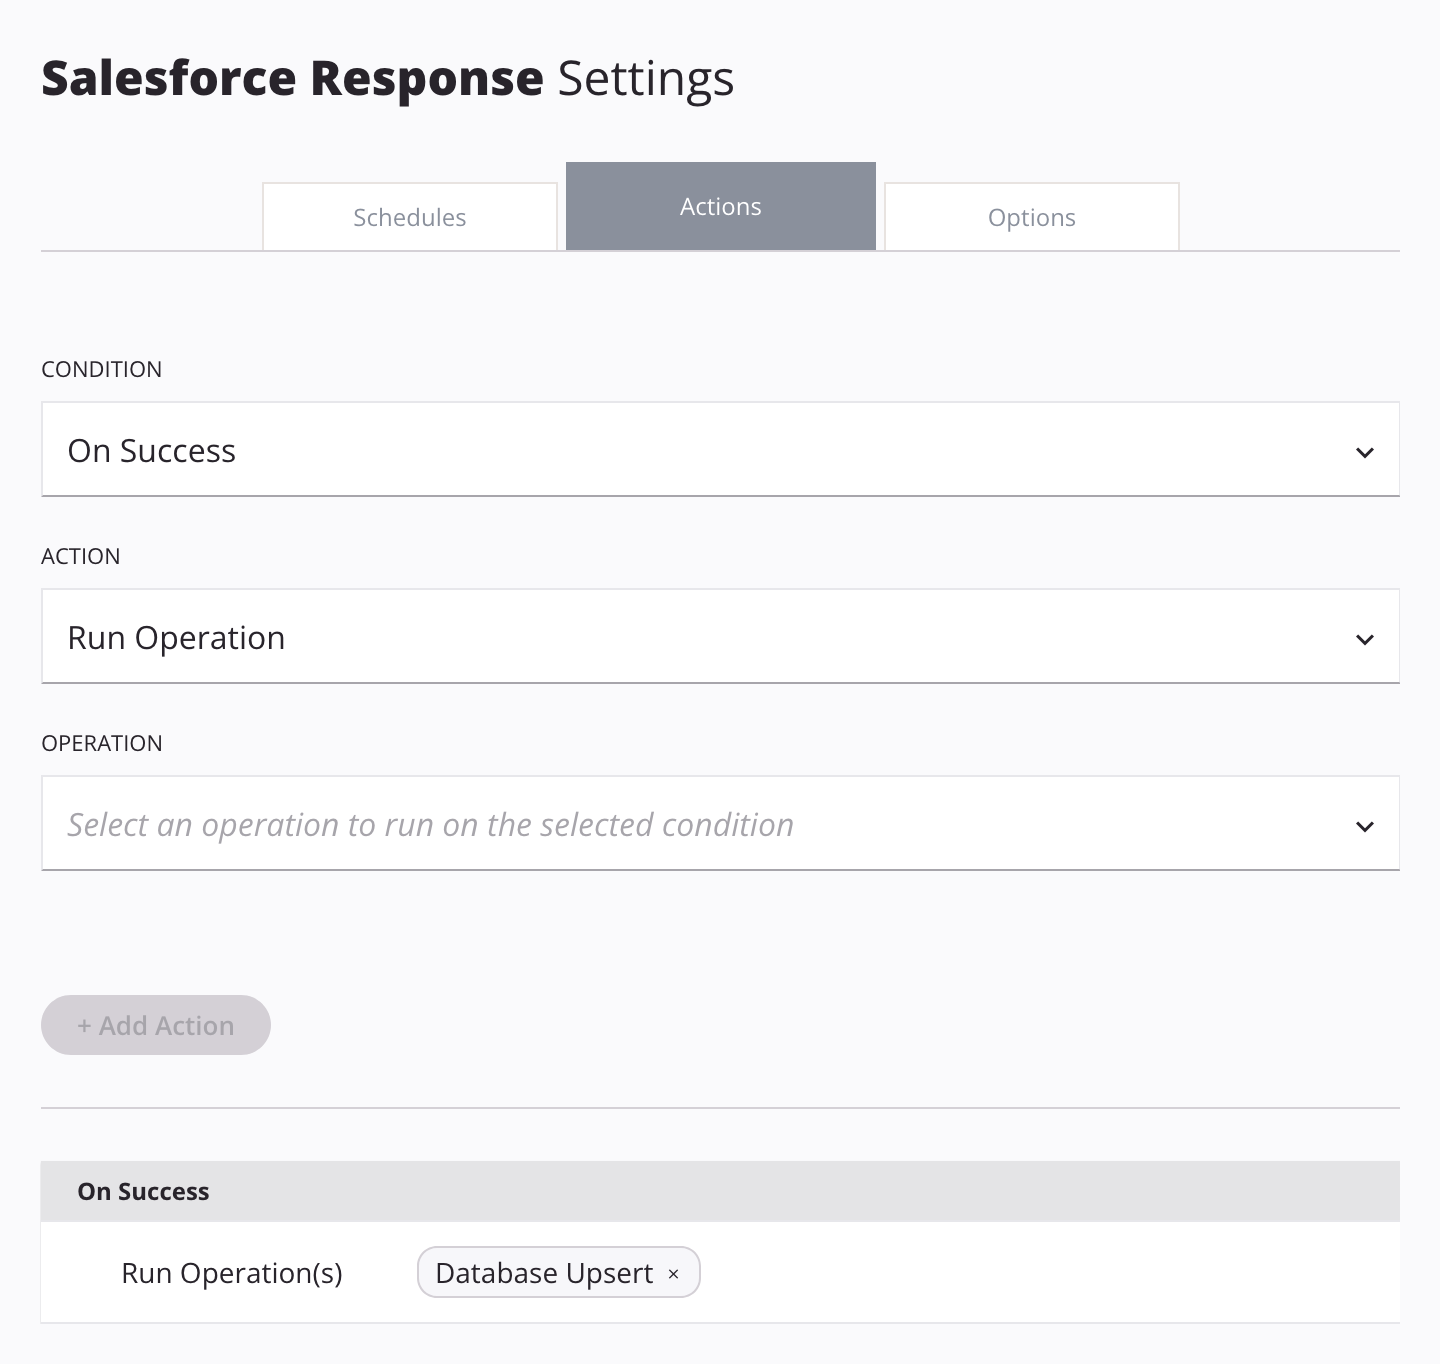Screen dimensions: 1440x1364
Task: Select the Database Upsert chip label
Action: 543,1273
